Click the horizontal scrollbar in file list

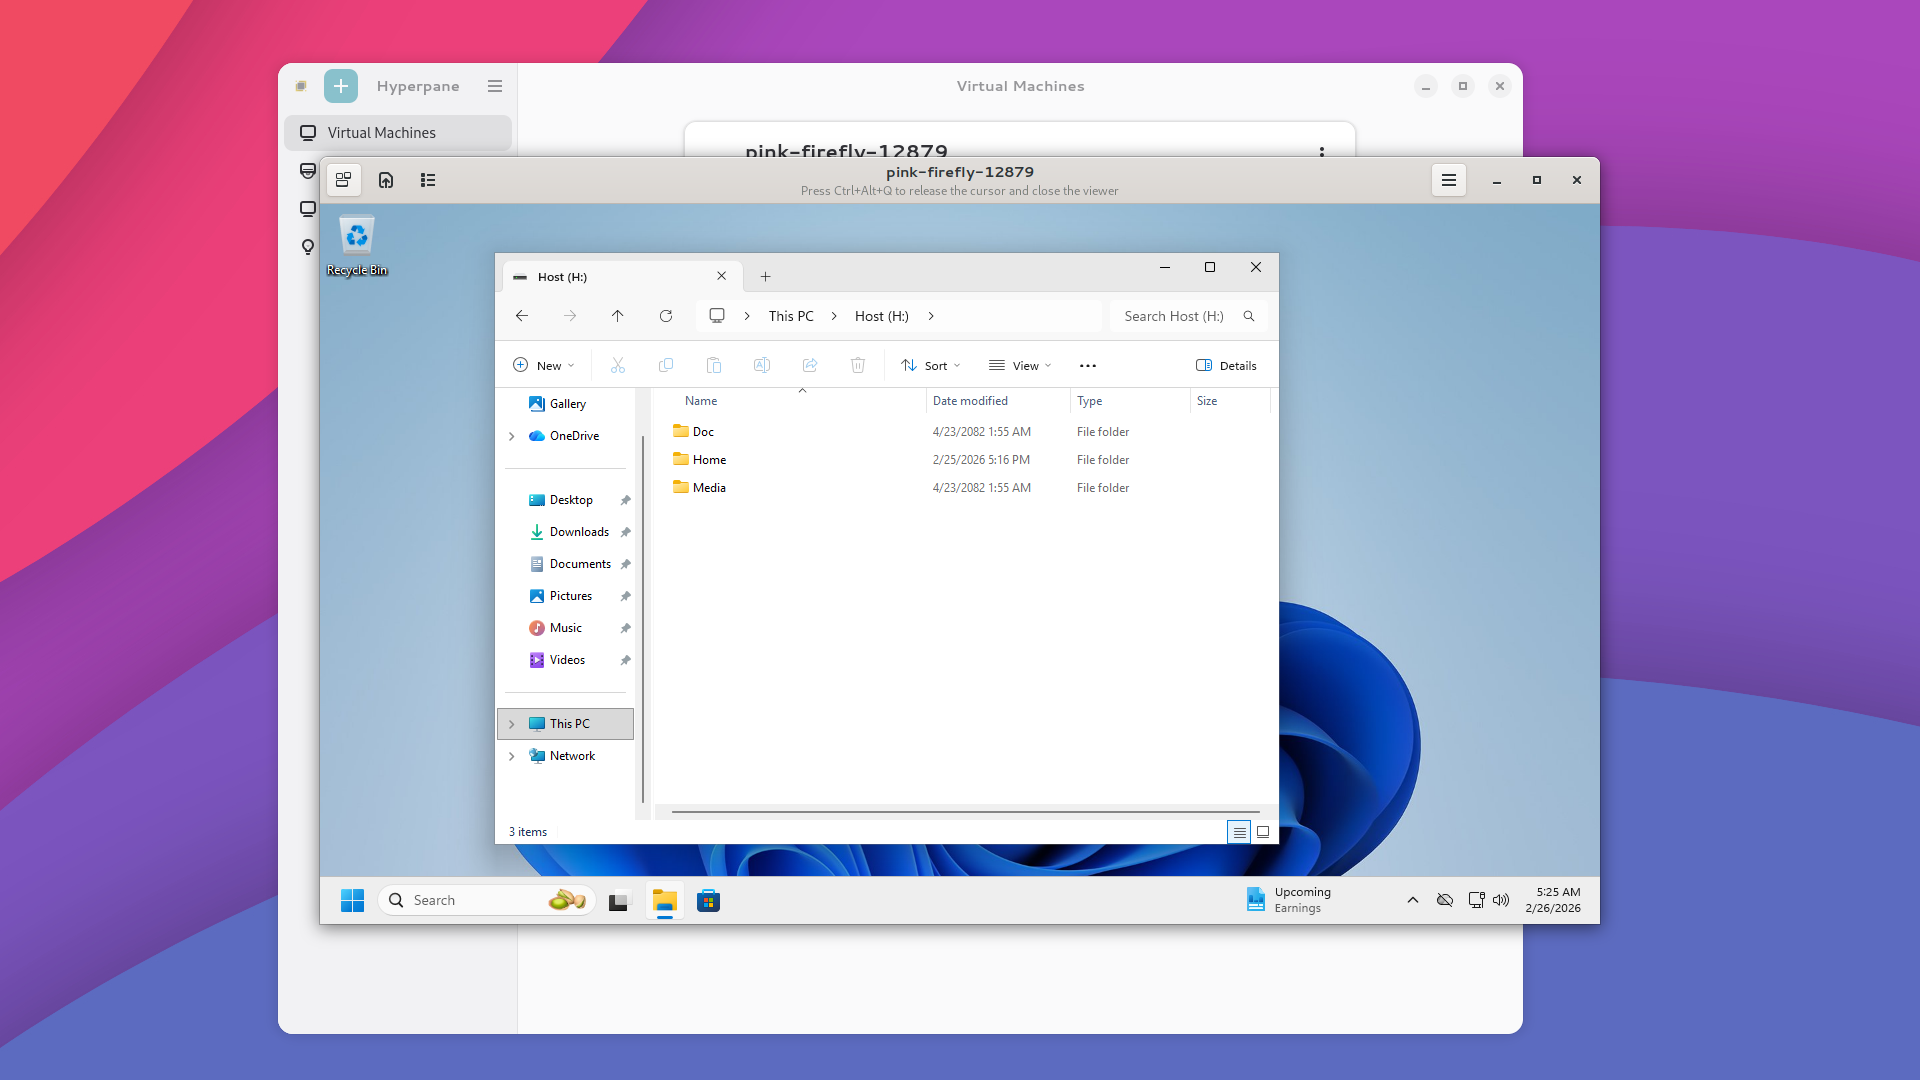coord(965,812)
